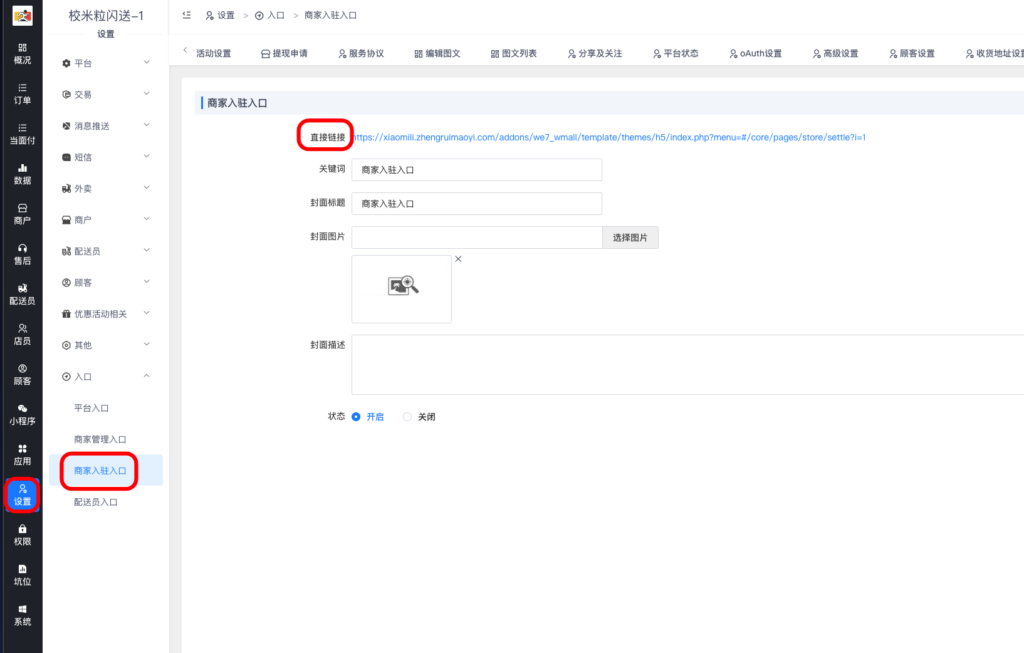Open the 数据 data panel icon
This screenshot has width=1024, height=653.
point(21,176)
